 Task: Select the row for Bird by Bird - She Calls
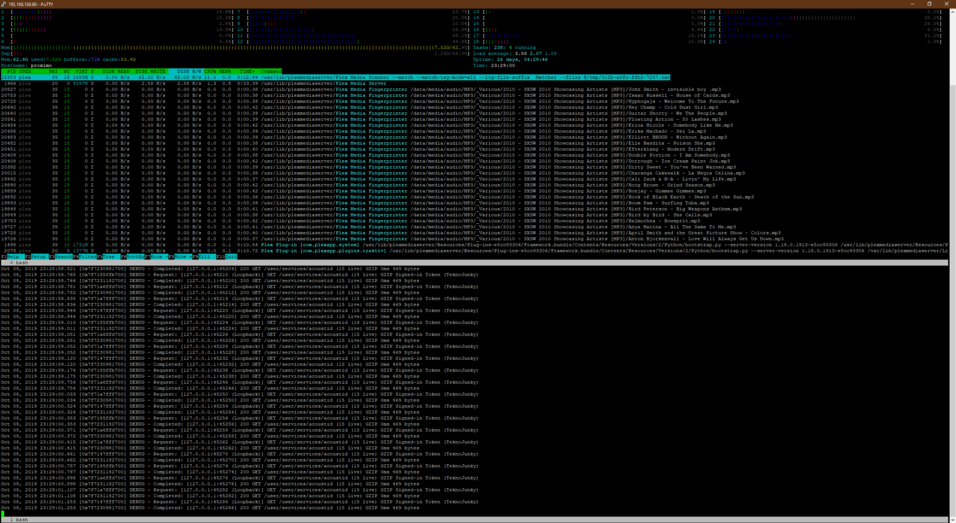(x=357, y=215)
